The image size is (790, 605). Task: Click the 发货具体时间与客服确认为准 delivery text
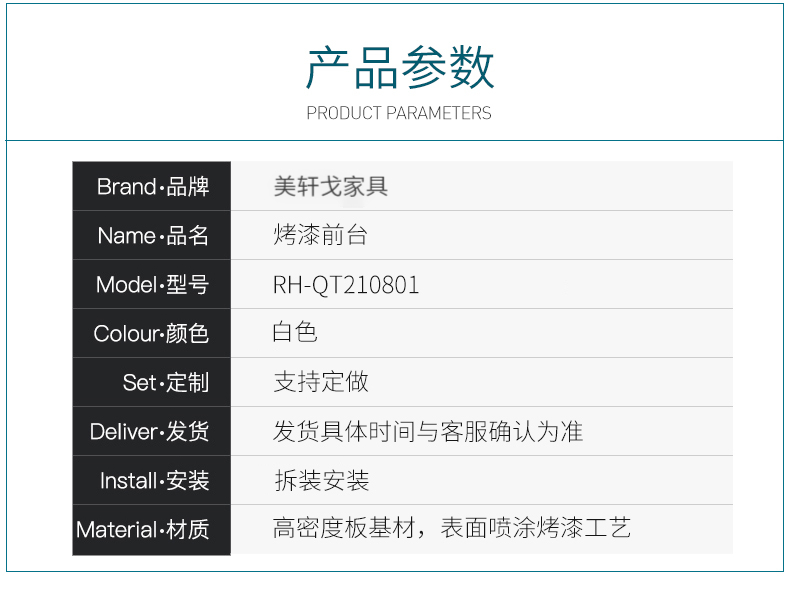[x=428, y=432]
